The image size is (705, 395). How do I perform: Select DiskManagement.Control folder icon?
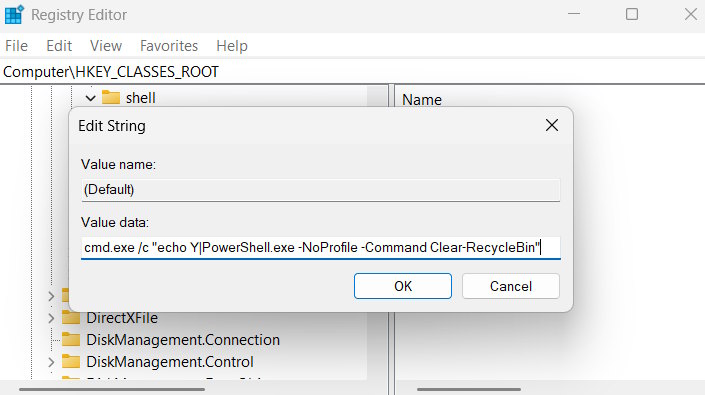[71, 361]
